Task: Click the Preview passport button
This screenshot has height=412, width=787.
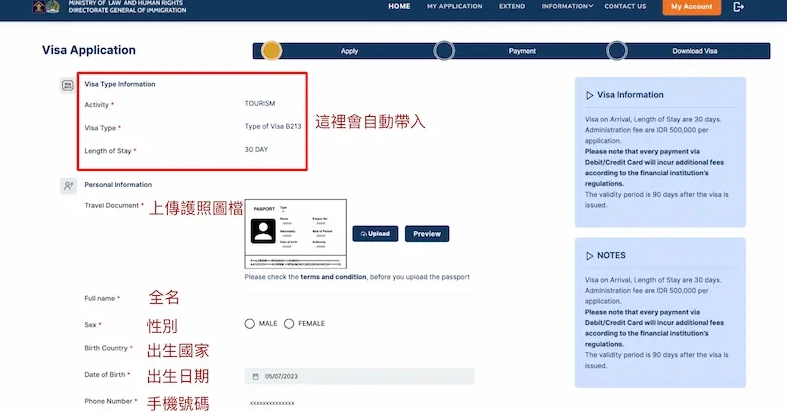Action: [427, 234]
